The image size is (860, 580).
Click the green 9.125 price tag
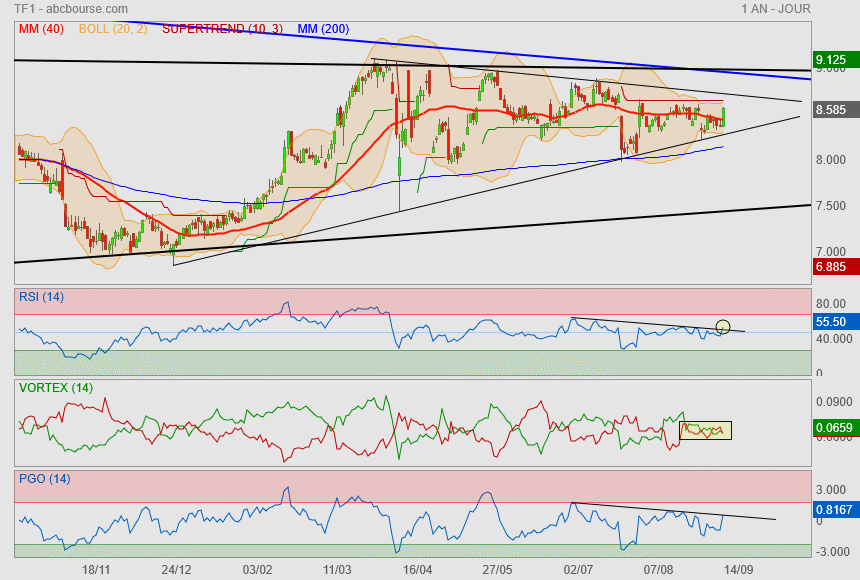tap(833, 60)
